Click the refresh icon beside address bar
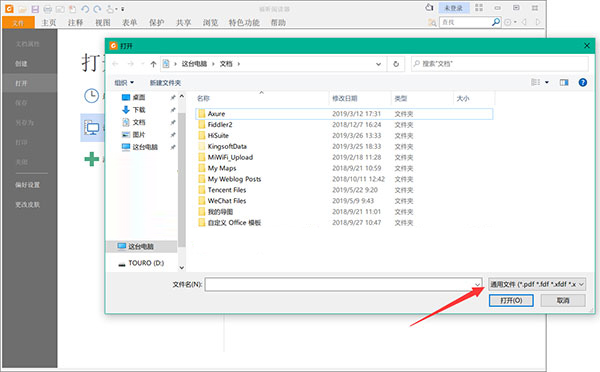The height and width of the screenshot is (372, 600). pos(396,64)
